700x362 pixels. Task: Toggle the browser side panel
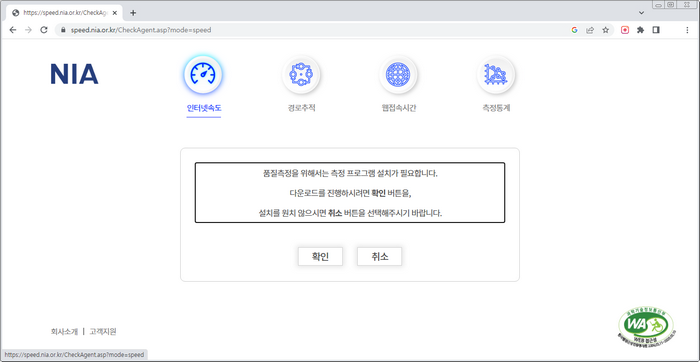[x=656, y=30]
